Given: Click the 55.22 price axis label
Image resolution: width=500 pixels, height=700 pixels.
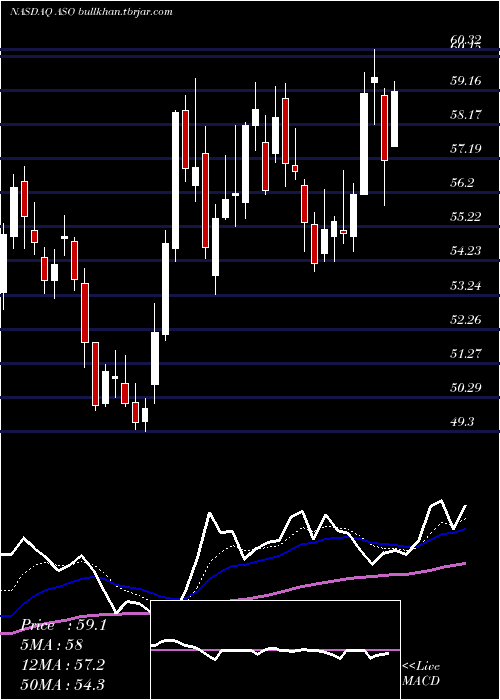Looking at the screenshot, I should (x=466, y=217).
